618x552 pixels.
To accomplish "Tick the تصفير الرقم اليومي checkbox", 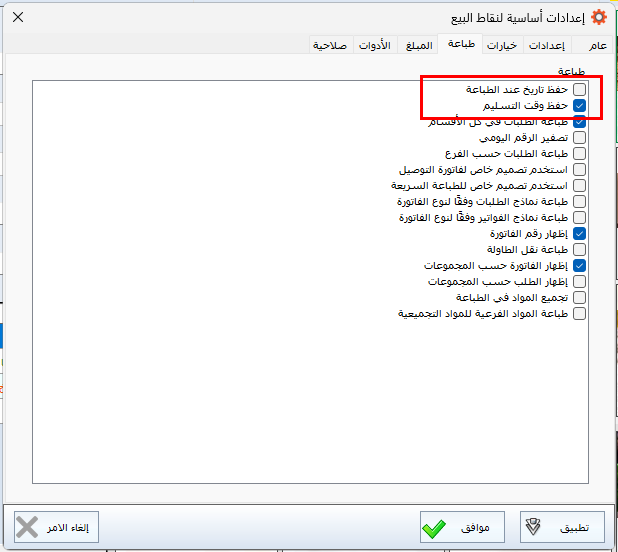I will [x=579, y=138].
